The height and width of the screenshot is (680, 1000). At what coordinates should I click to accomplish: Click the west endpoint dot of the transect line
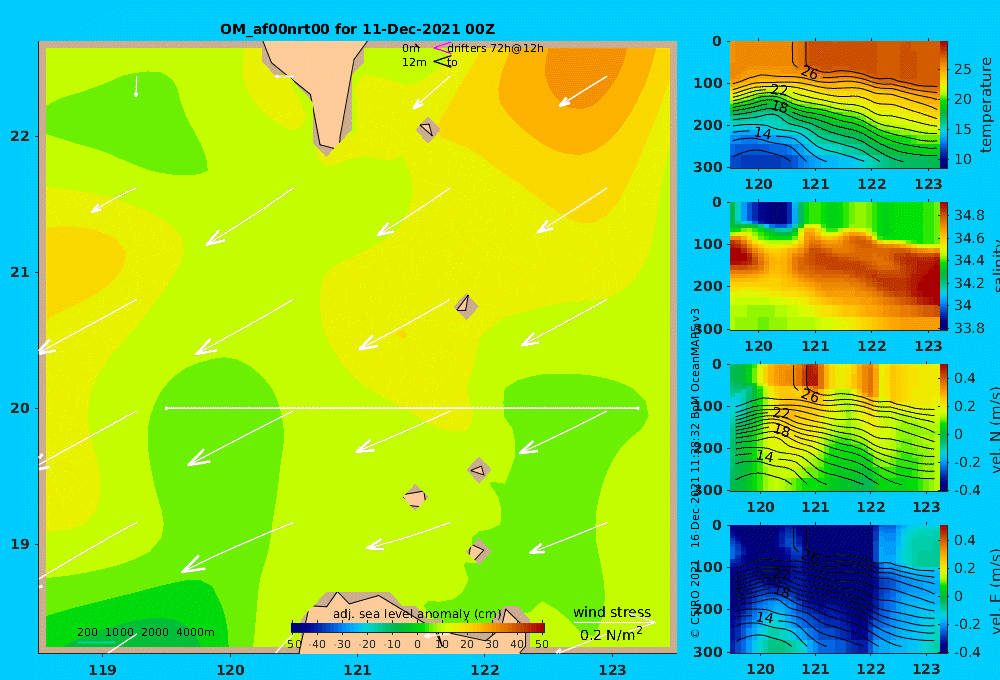pyautogui.click(x=167, y=408)
